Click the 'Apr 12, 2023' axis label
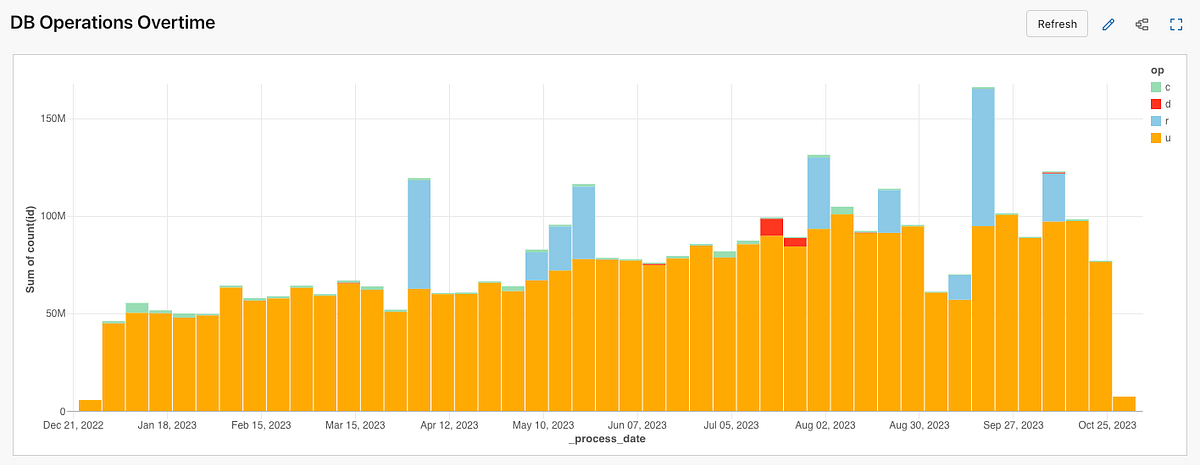 tap(450, 425)
